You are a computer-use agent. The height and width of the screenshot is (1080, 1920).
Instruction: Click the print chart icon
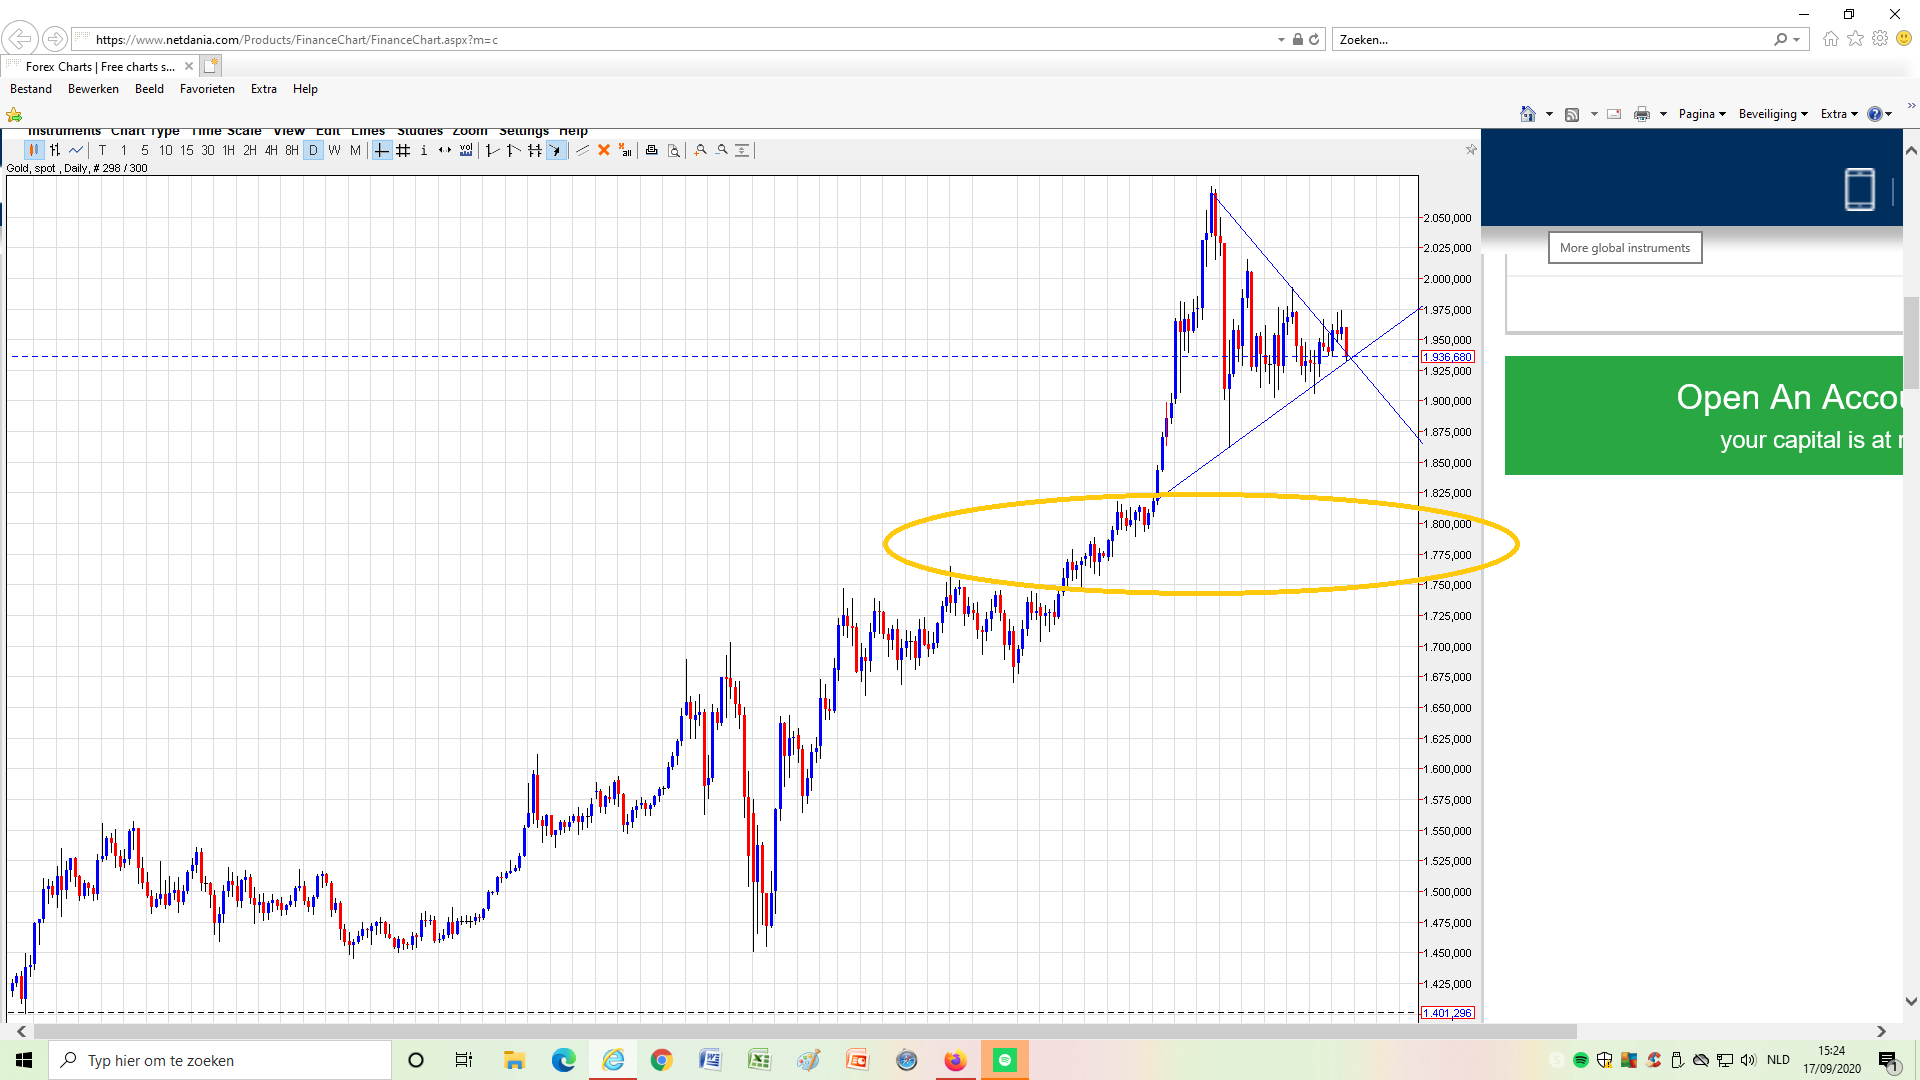tap(651, 150)
